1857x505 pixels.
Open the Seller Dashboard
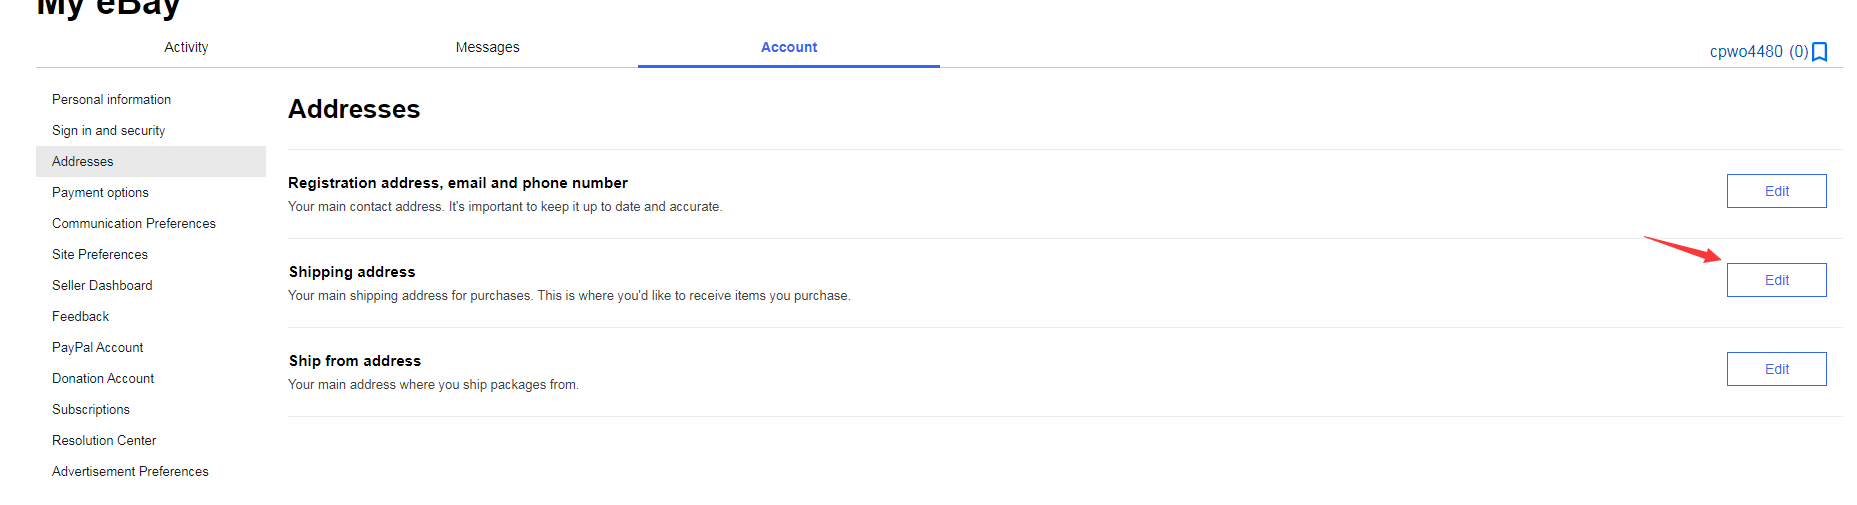[102, 285]
